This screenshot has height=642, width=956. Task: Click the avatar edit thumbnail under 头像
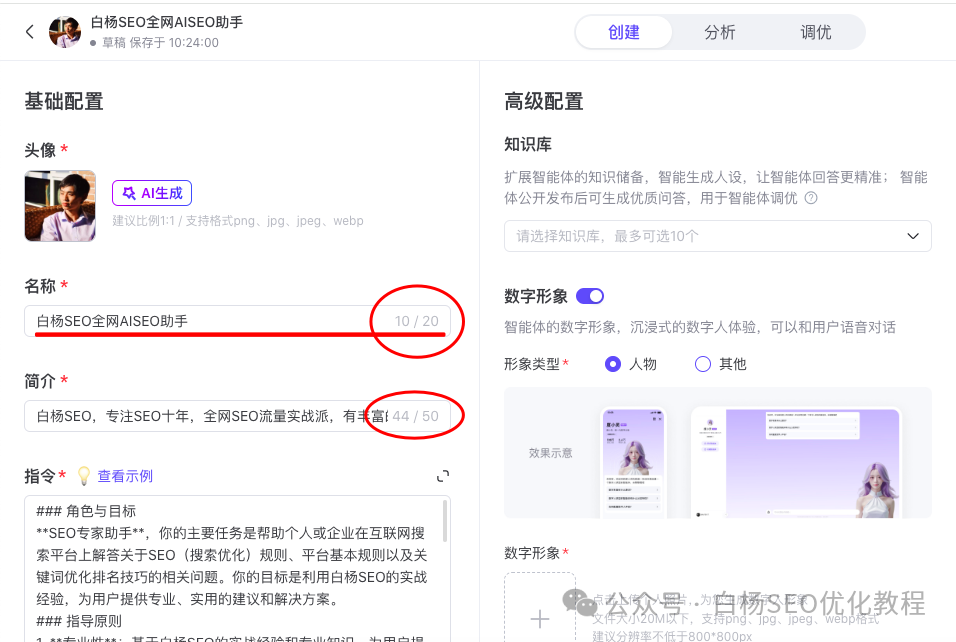click(x=60, y=206)
